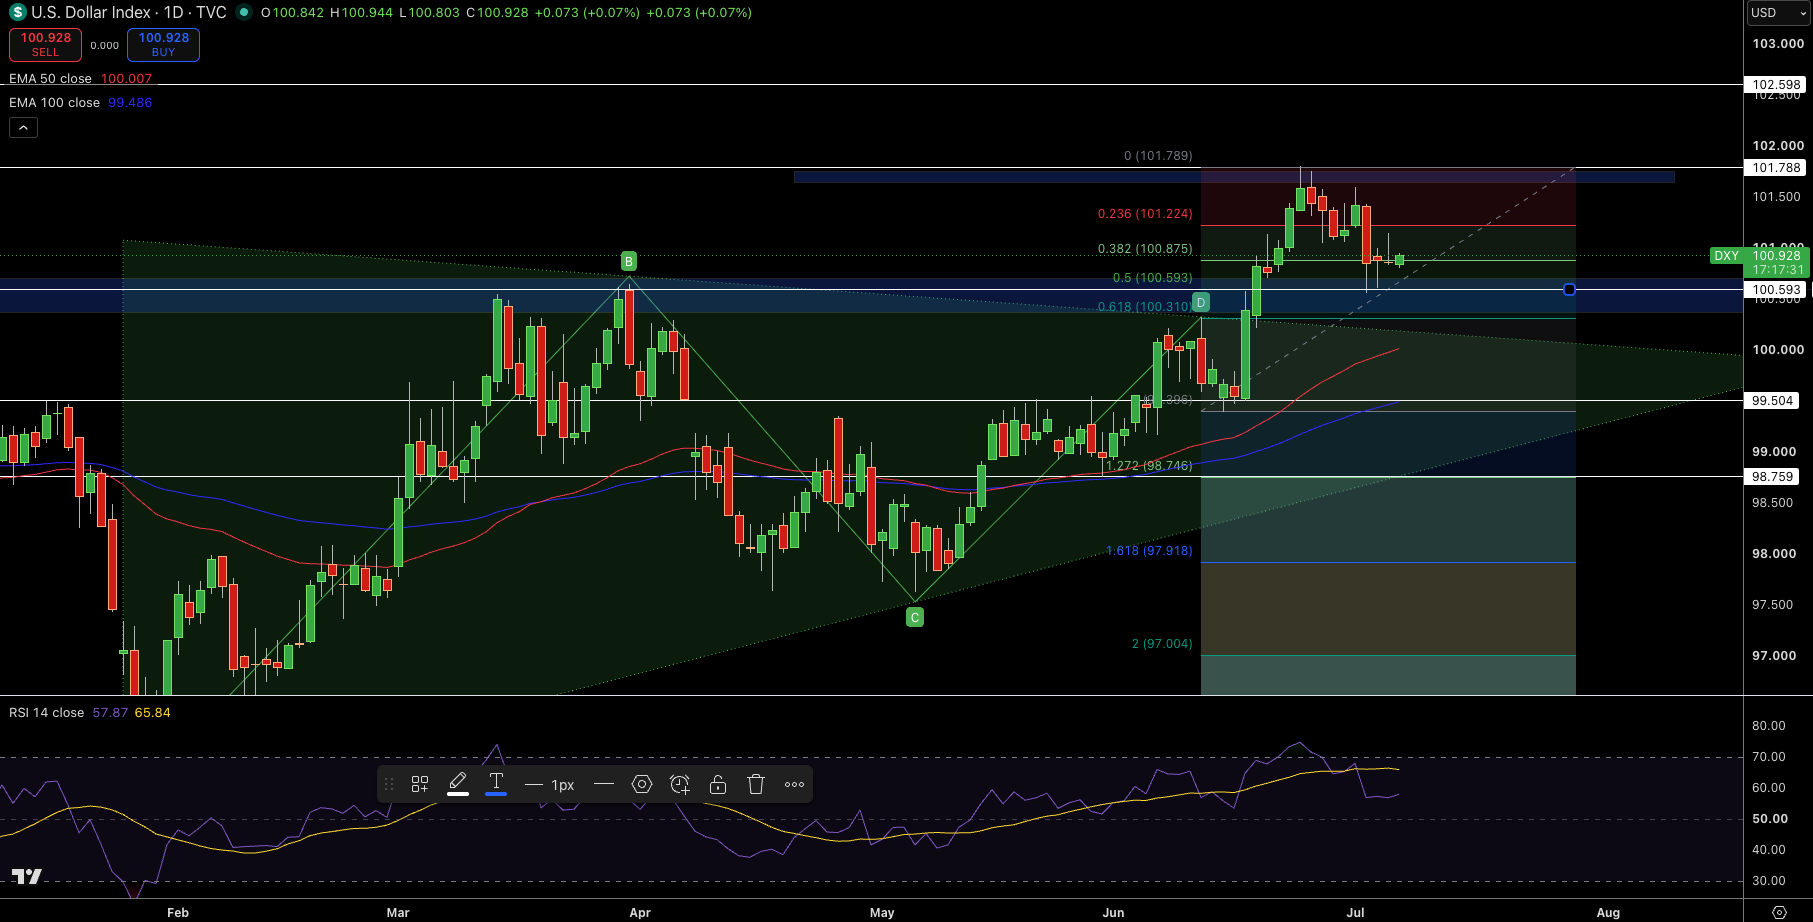The width and height of the screenshot is (1813, 922).
Task: Add alert on drawing clock icon
Action: 680,785
